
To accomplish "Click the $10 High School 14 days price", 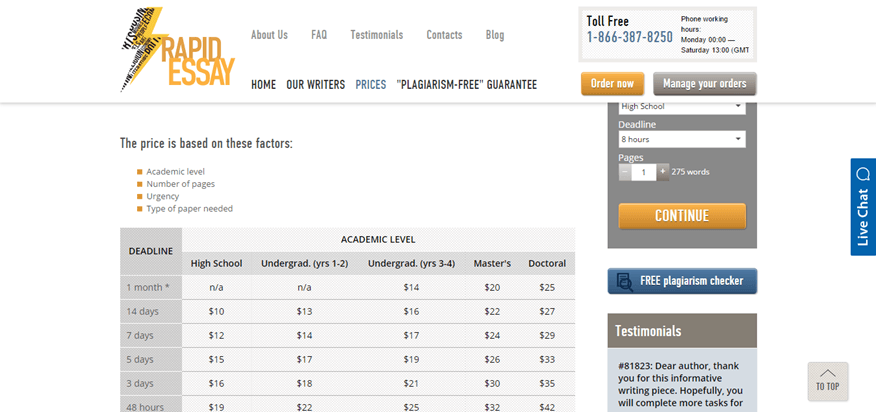I will click(x=216, y=311).
